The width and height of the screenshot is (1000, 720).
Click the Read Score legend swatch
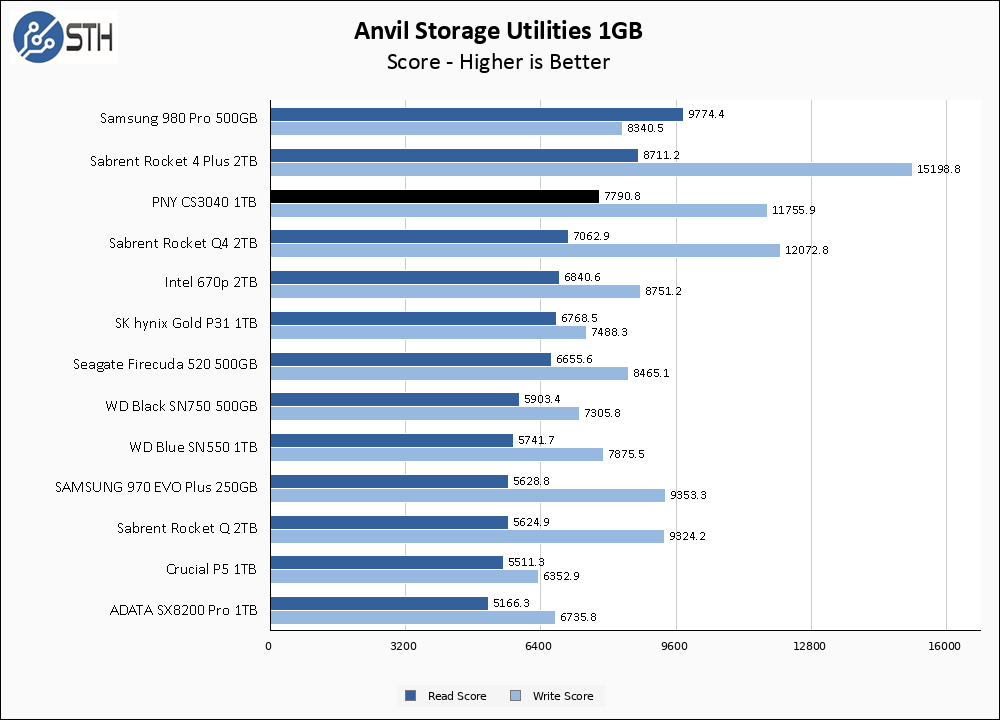tap(411, 696)
